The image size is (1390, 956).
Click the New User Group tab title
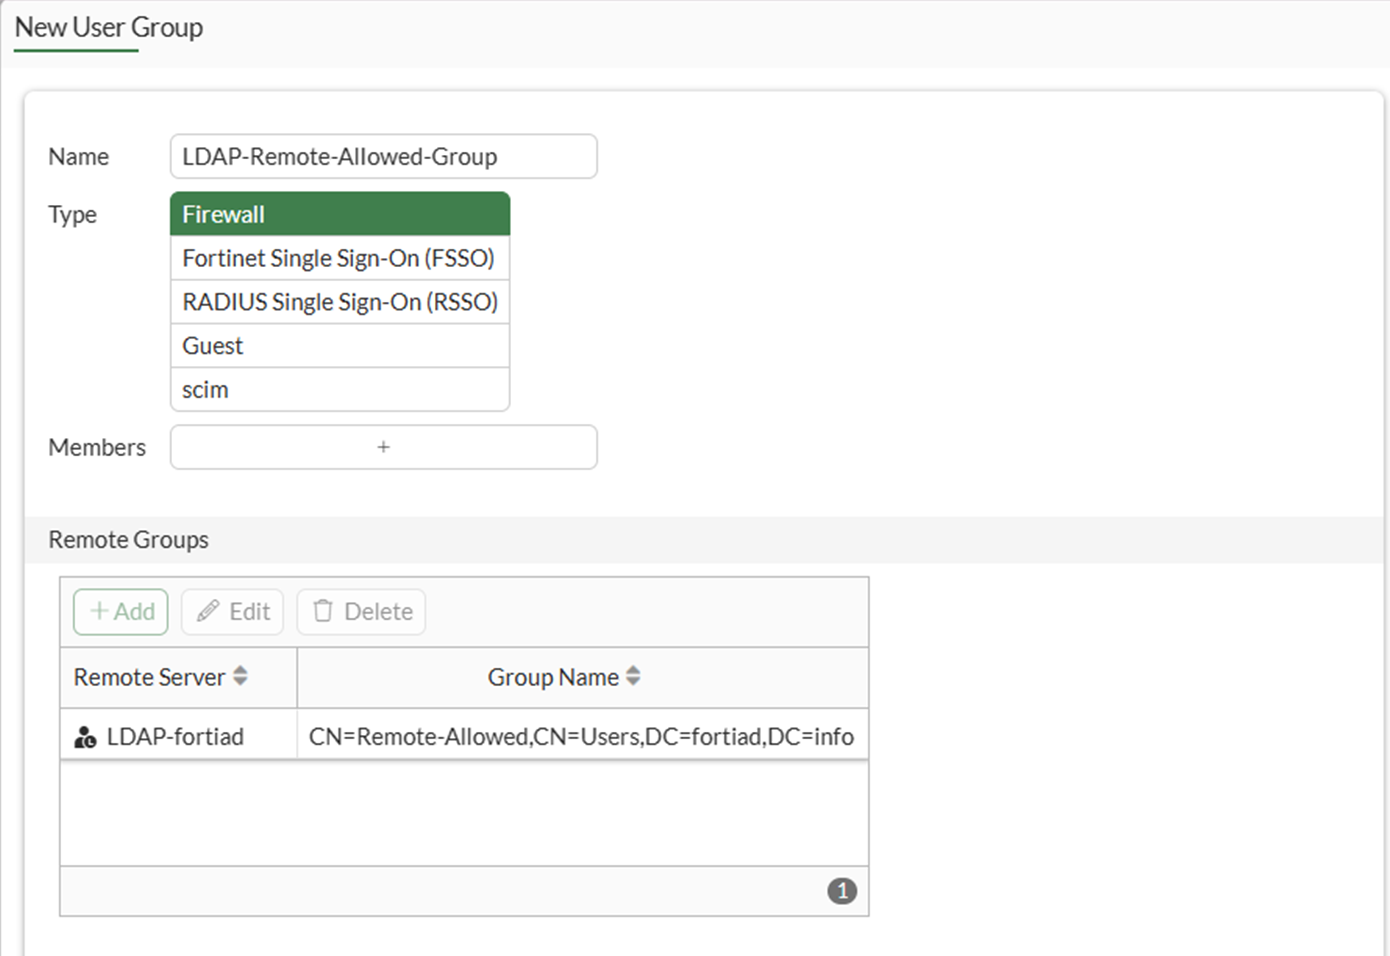[109, 28]
